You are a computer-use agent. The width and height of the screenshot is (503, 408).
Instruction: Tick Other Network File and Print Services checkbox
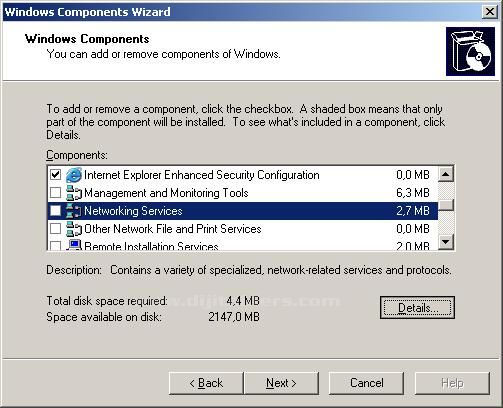55,229
